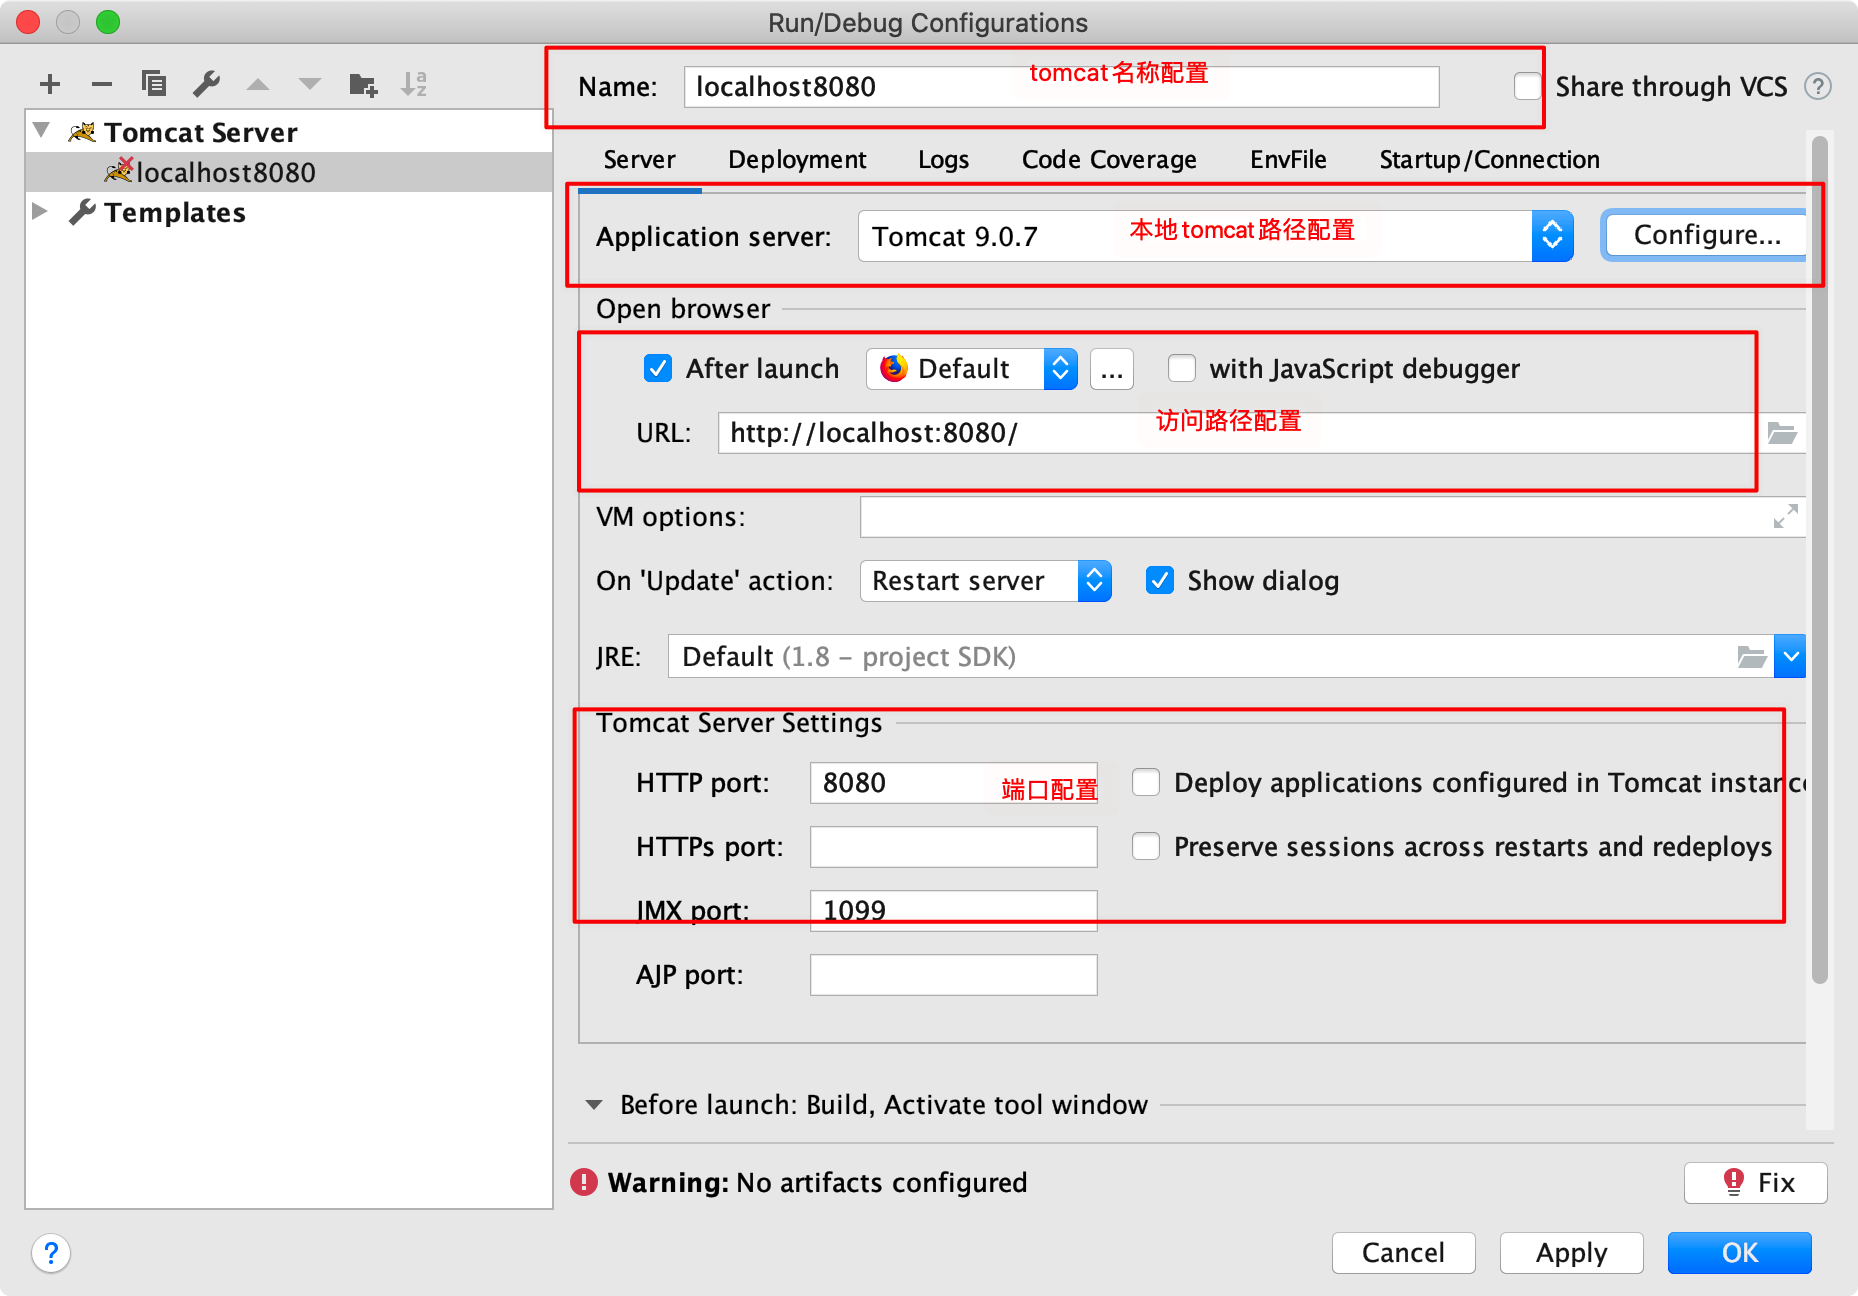Click the Fix button
The height and width of the screenshot is (1296, 1858).
click(x=1756, y=1183)
